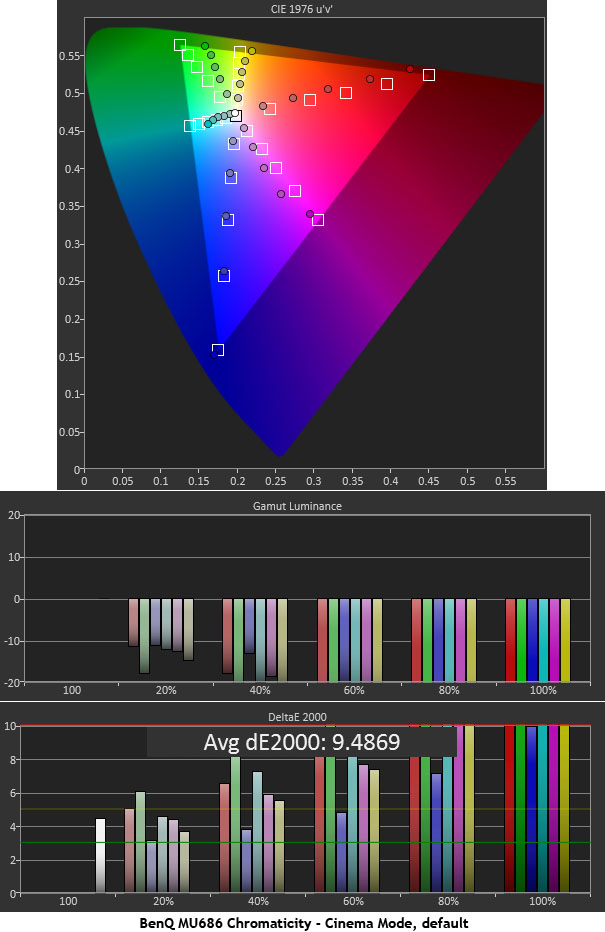Click the Avg dE2000 value label
The height and width of the screenshot is (932, 605).
301,742
